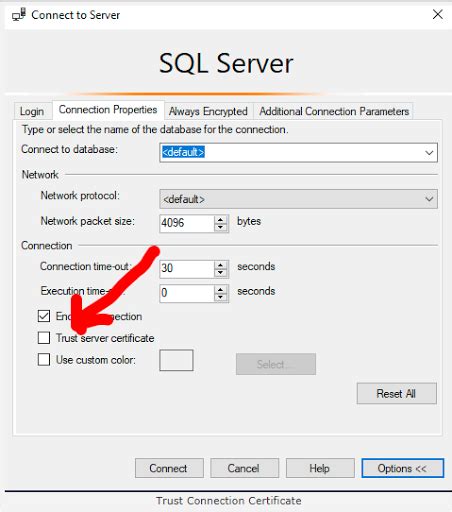
Task: Click the custom color preview swatch
Action: (176, 360)
